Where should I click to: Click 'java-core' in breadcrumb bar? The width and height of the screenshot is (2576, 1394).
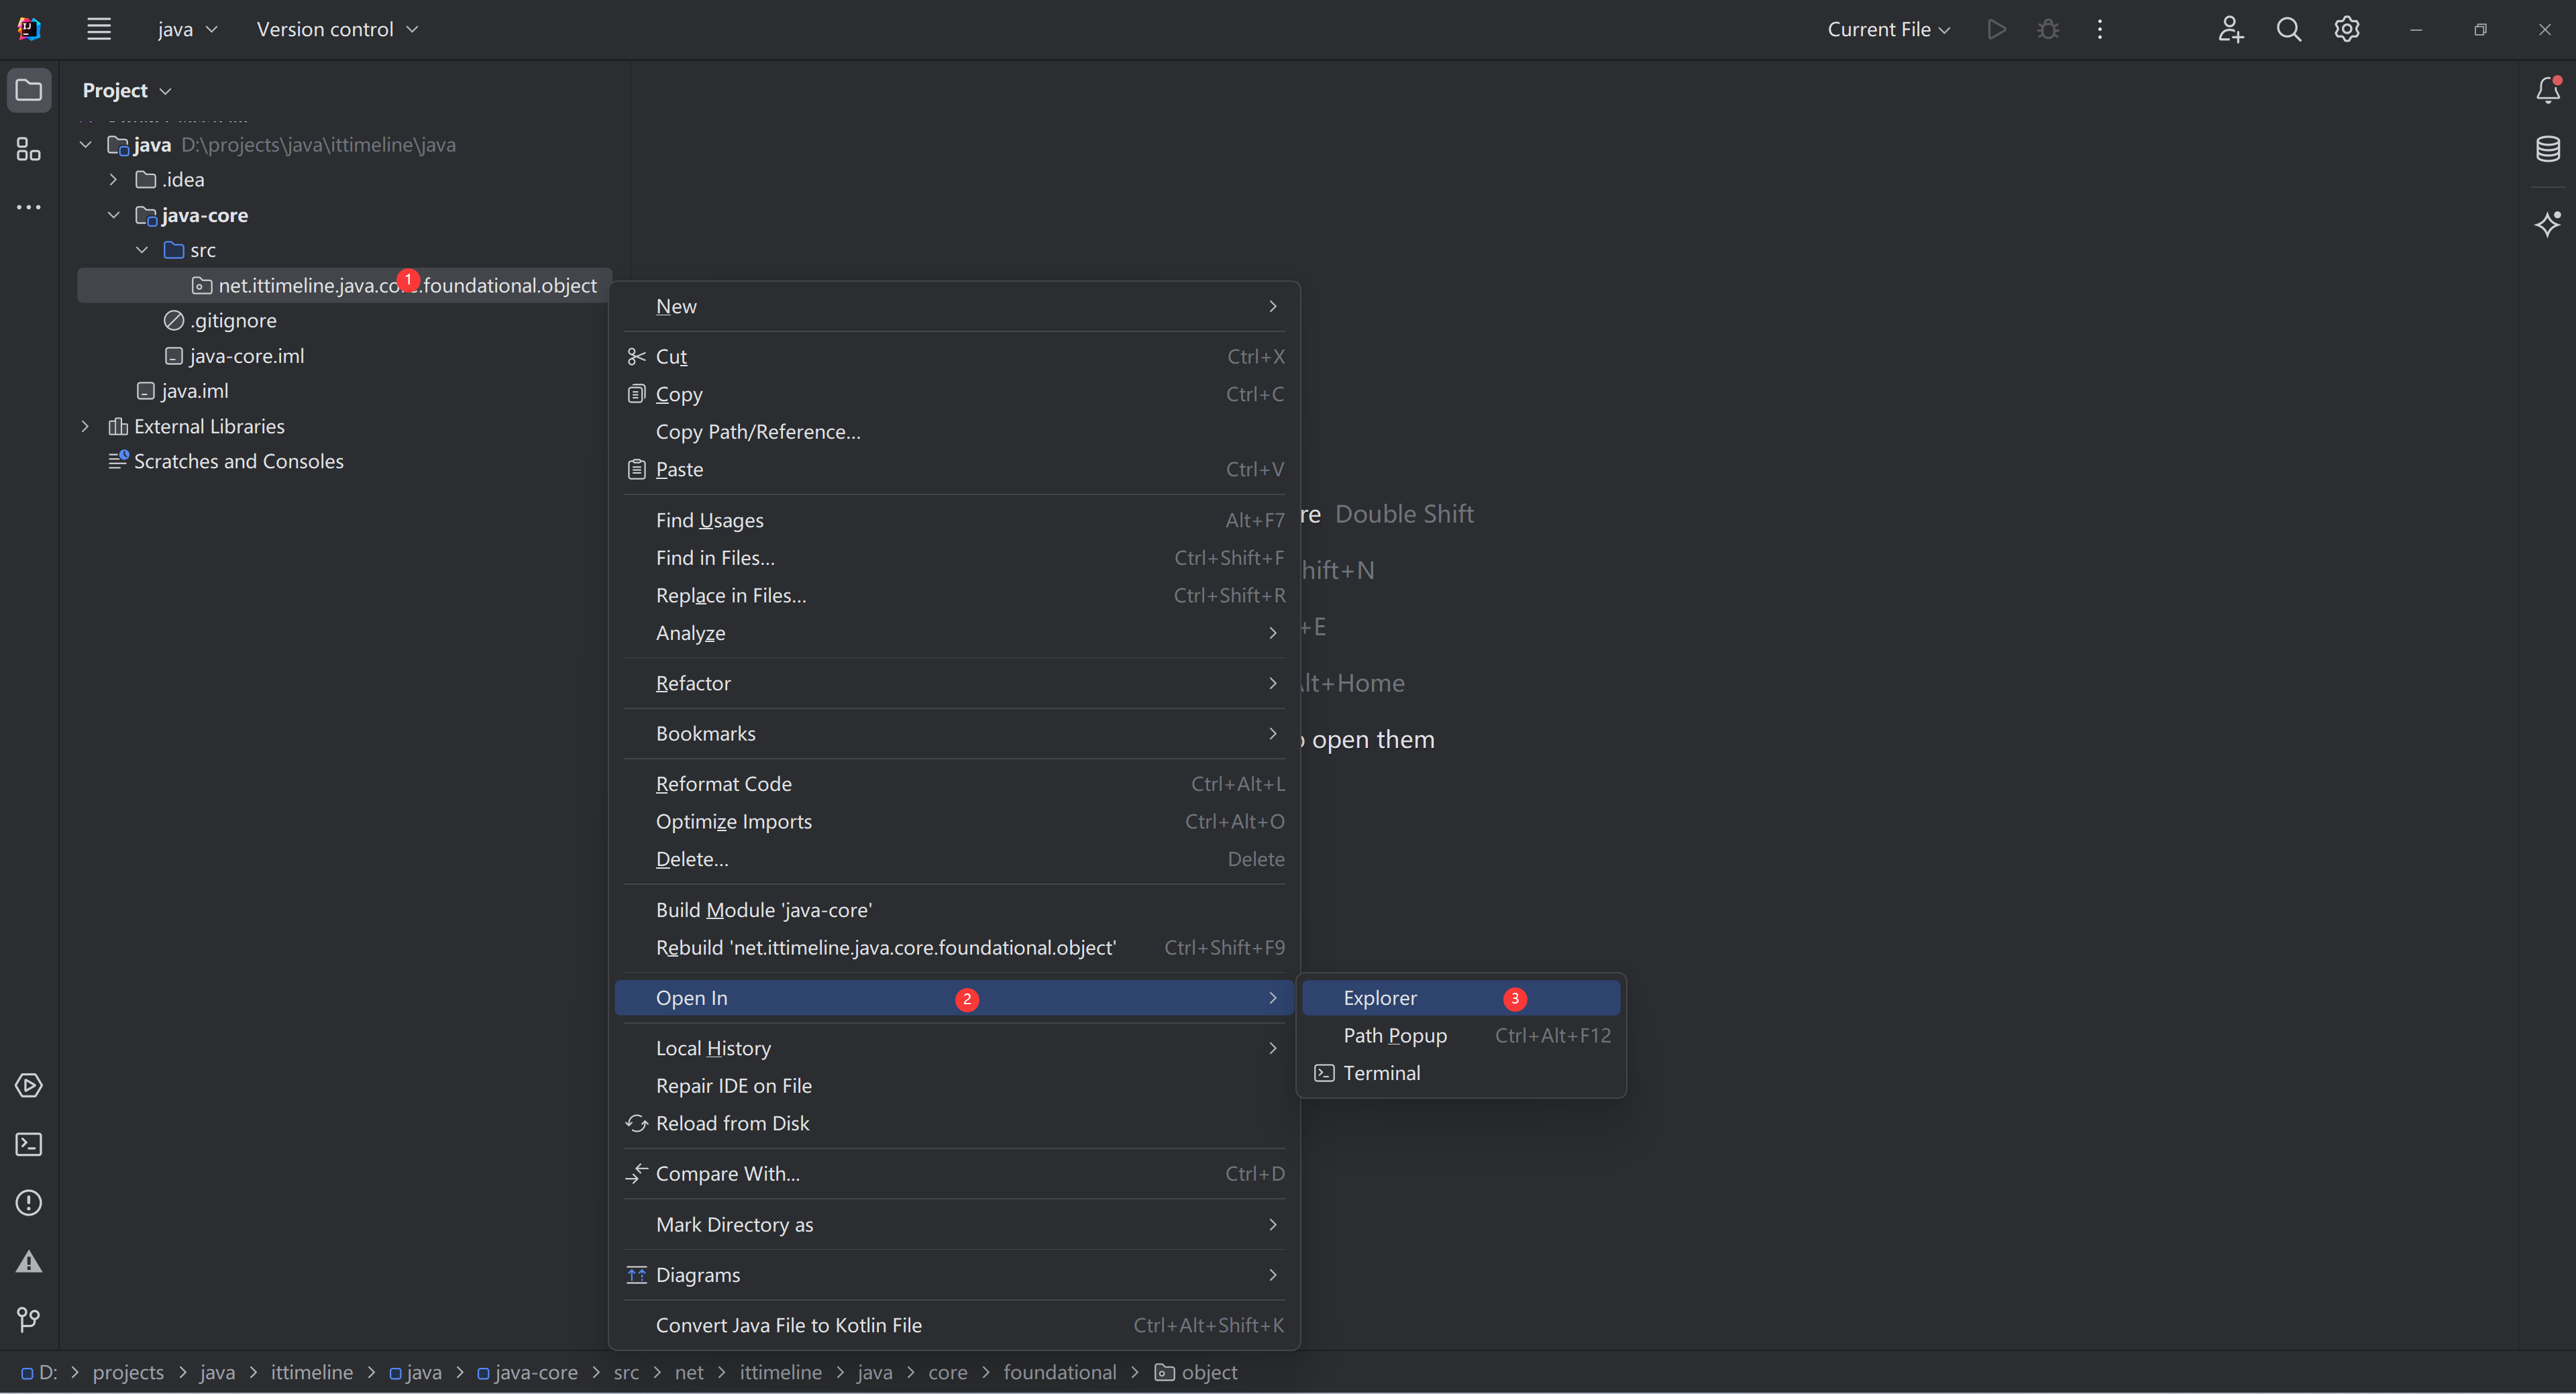click(x=527, y=1372)
